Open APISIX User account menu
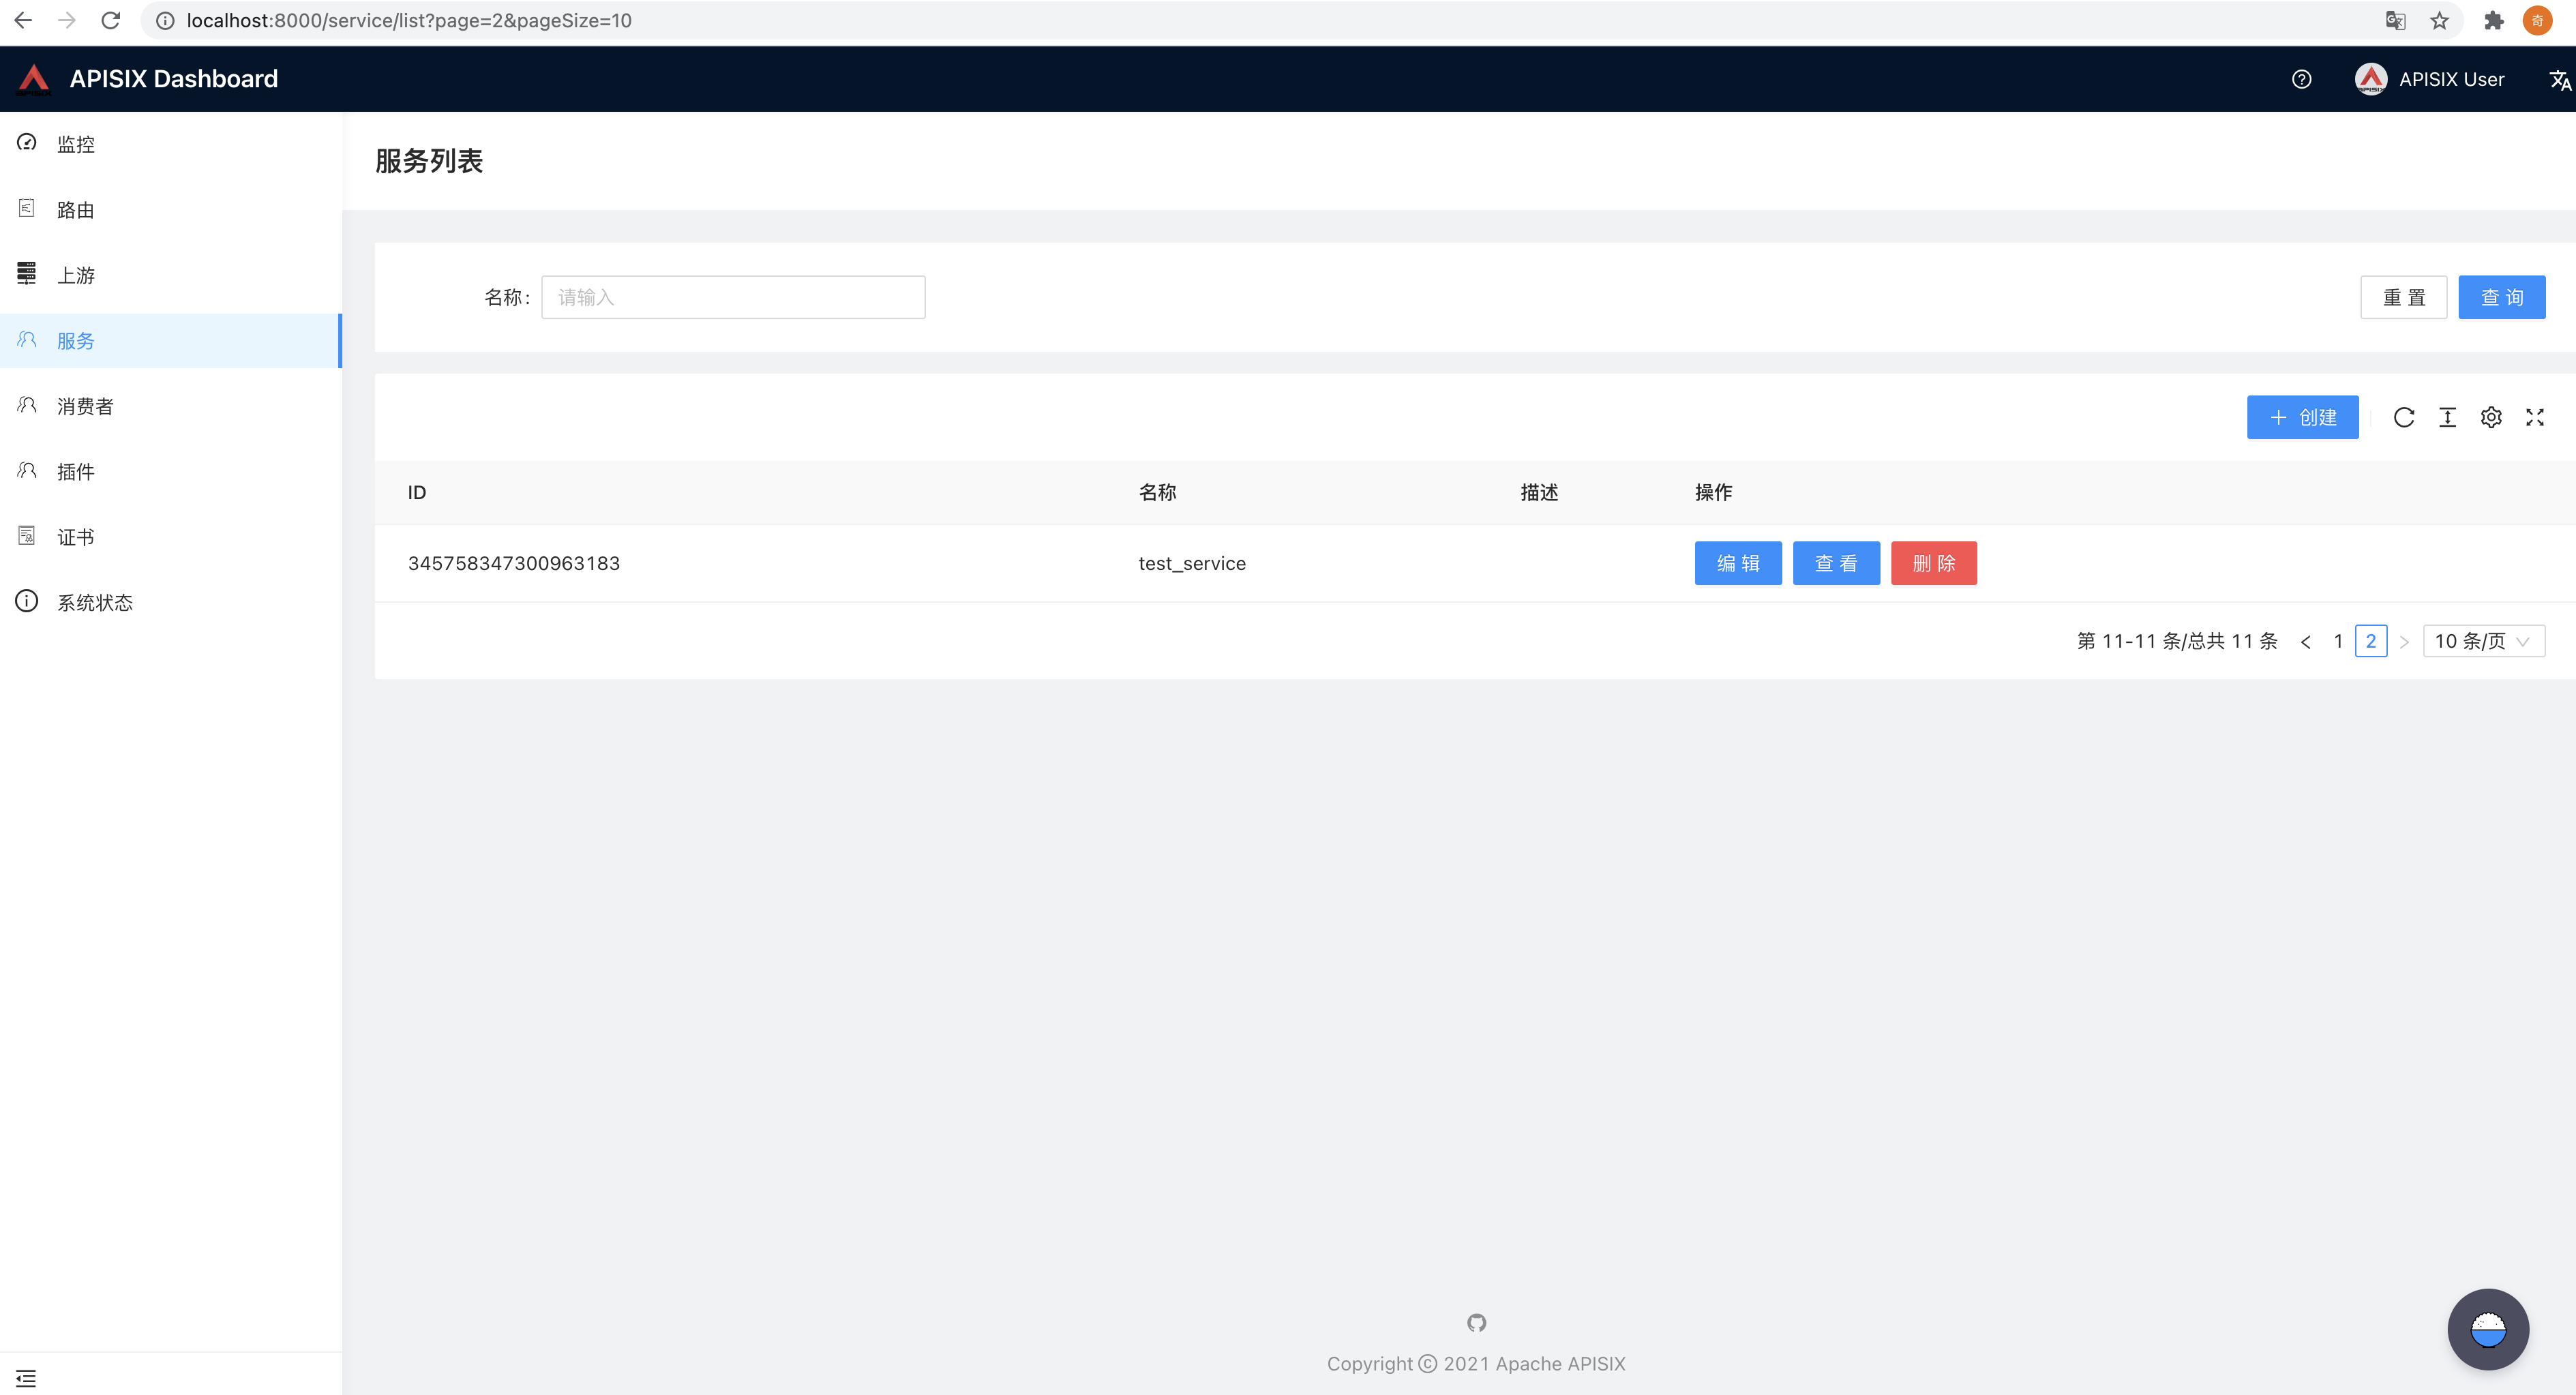The width and height of the screenshot is (2576, 1395). [x=2430, y=79]
